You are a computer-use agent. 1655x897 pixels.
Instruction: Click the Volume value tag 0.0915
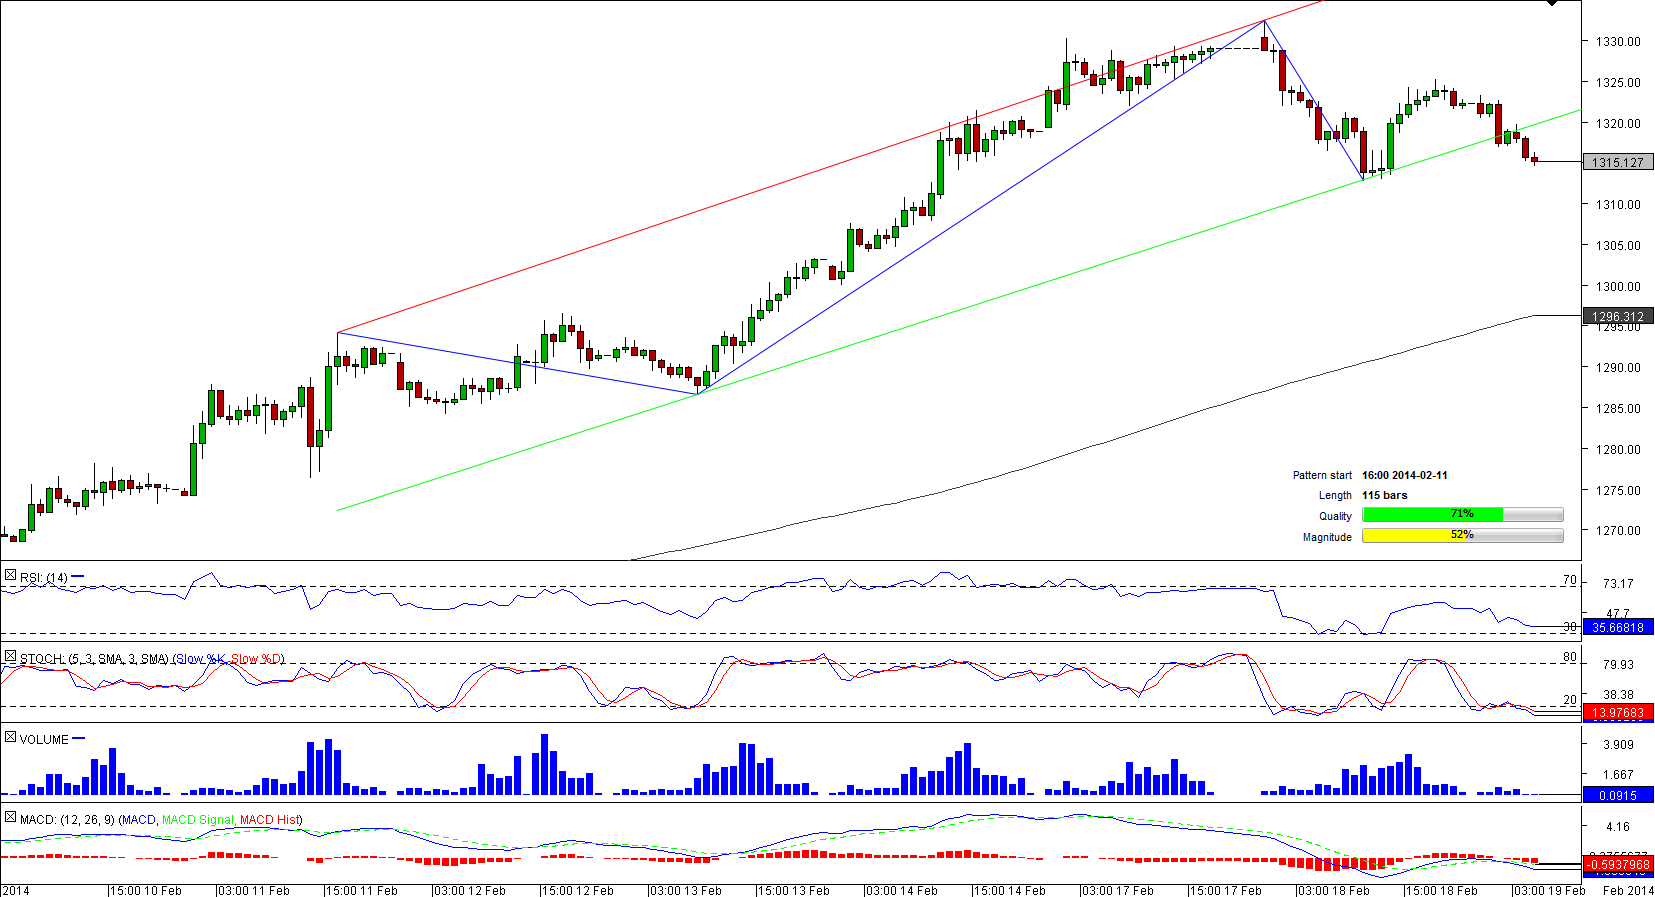(x=1617, y=796)
